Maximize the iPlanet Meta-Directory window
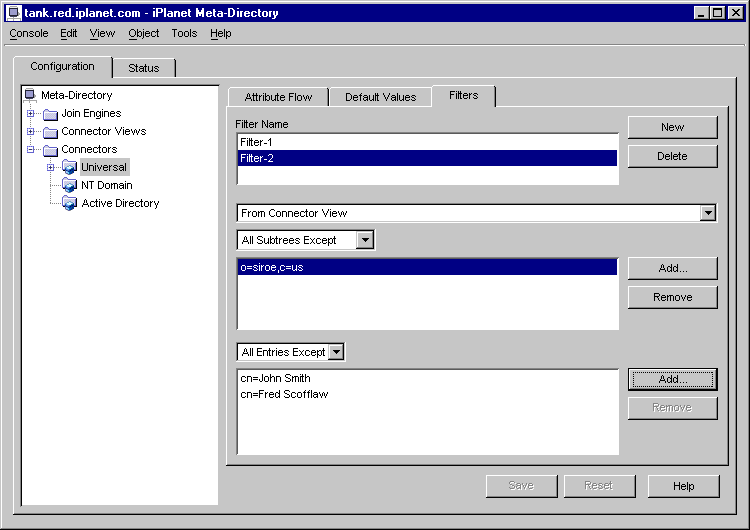Screen dimensions: 750x530 [718, 12]
